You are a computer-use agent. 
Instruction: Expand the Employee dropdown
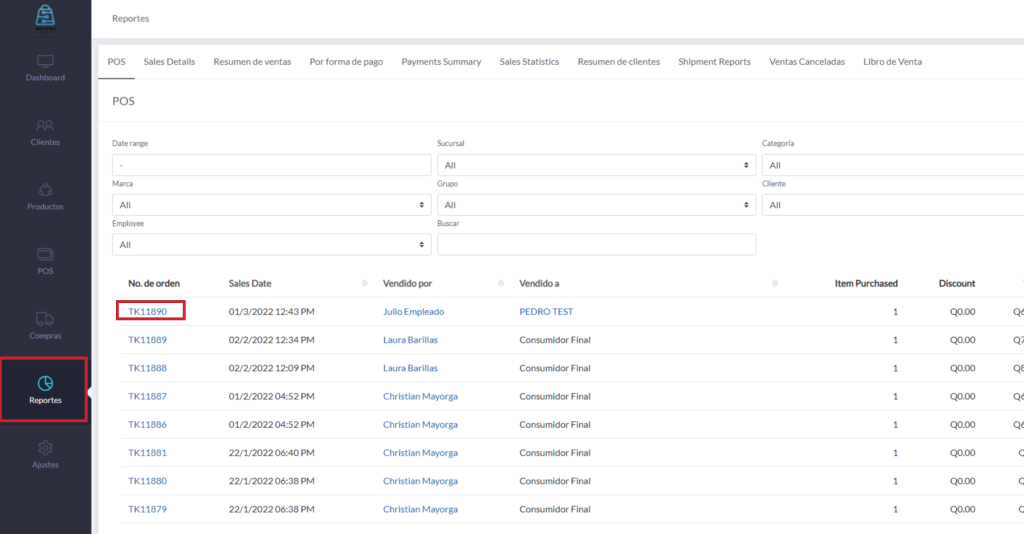coord(271,245)
